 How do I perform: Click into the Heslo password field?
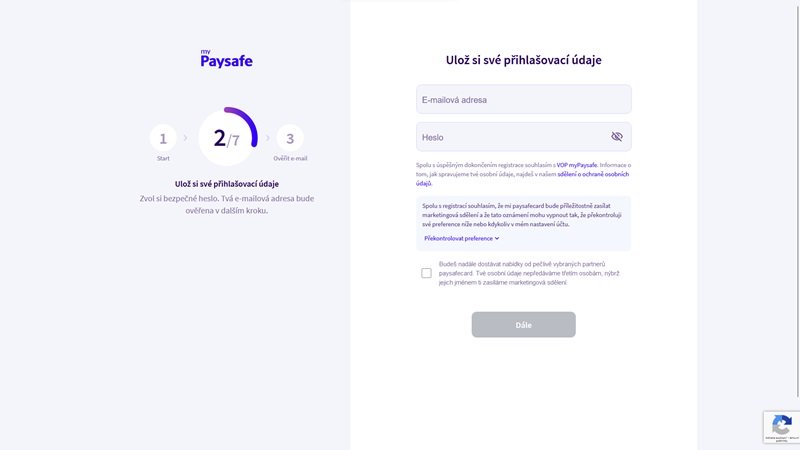(510, 136)
